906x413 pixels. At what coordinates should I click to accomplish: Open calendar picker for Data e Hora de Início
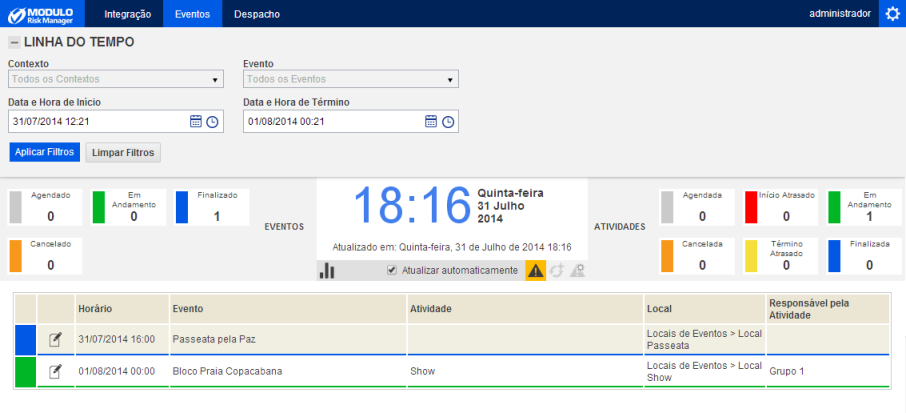click(196, 121)
